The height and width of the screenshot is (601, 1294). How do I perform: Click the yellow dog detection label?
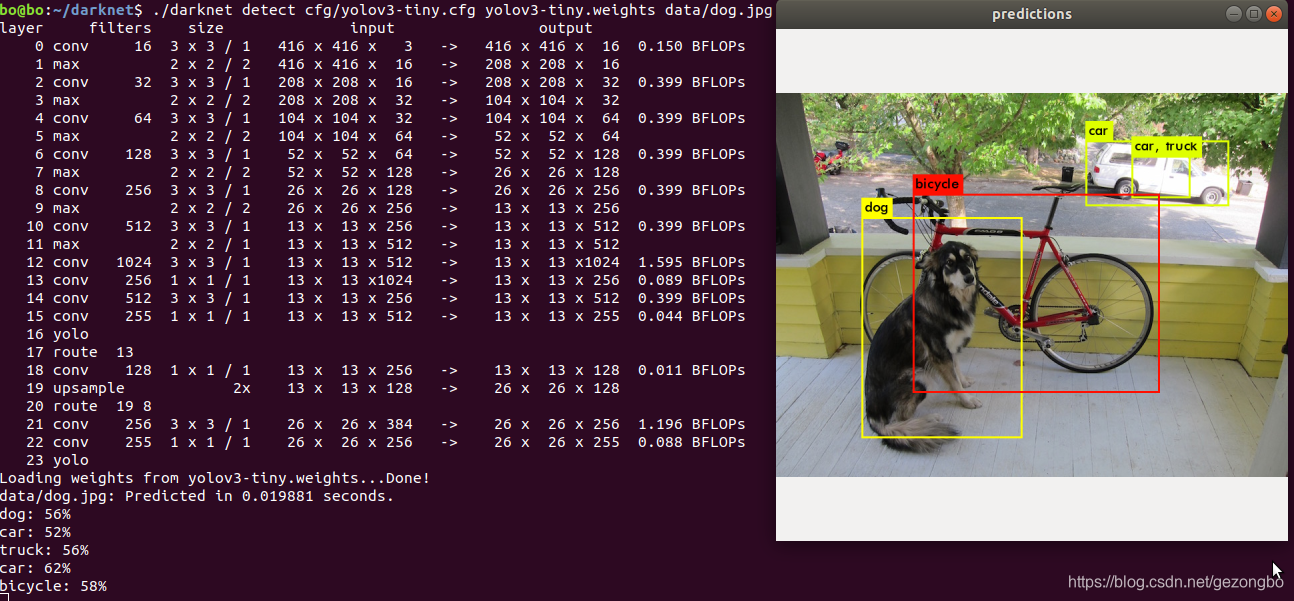(x=877, y=208)
